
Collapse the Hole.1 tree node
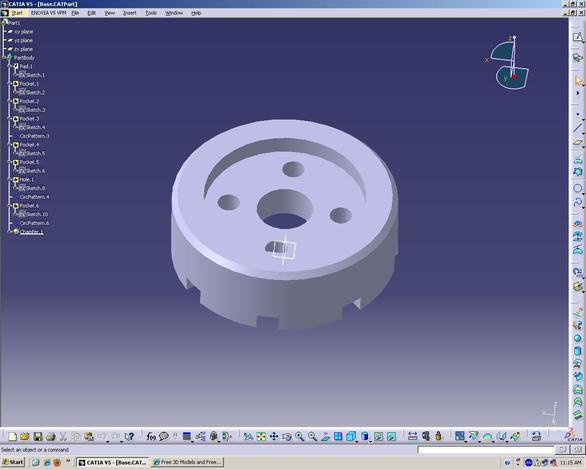(x=10, y=179)
